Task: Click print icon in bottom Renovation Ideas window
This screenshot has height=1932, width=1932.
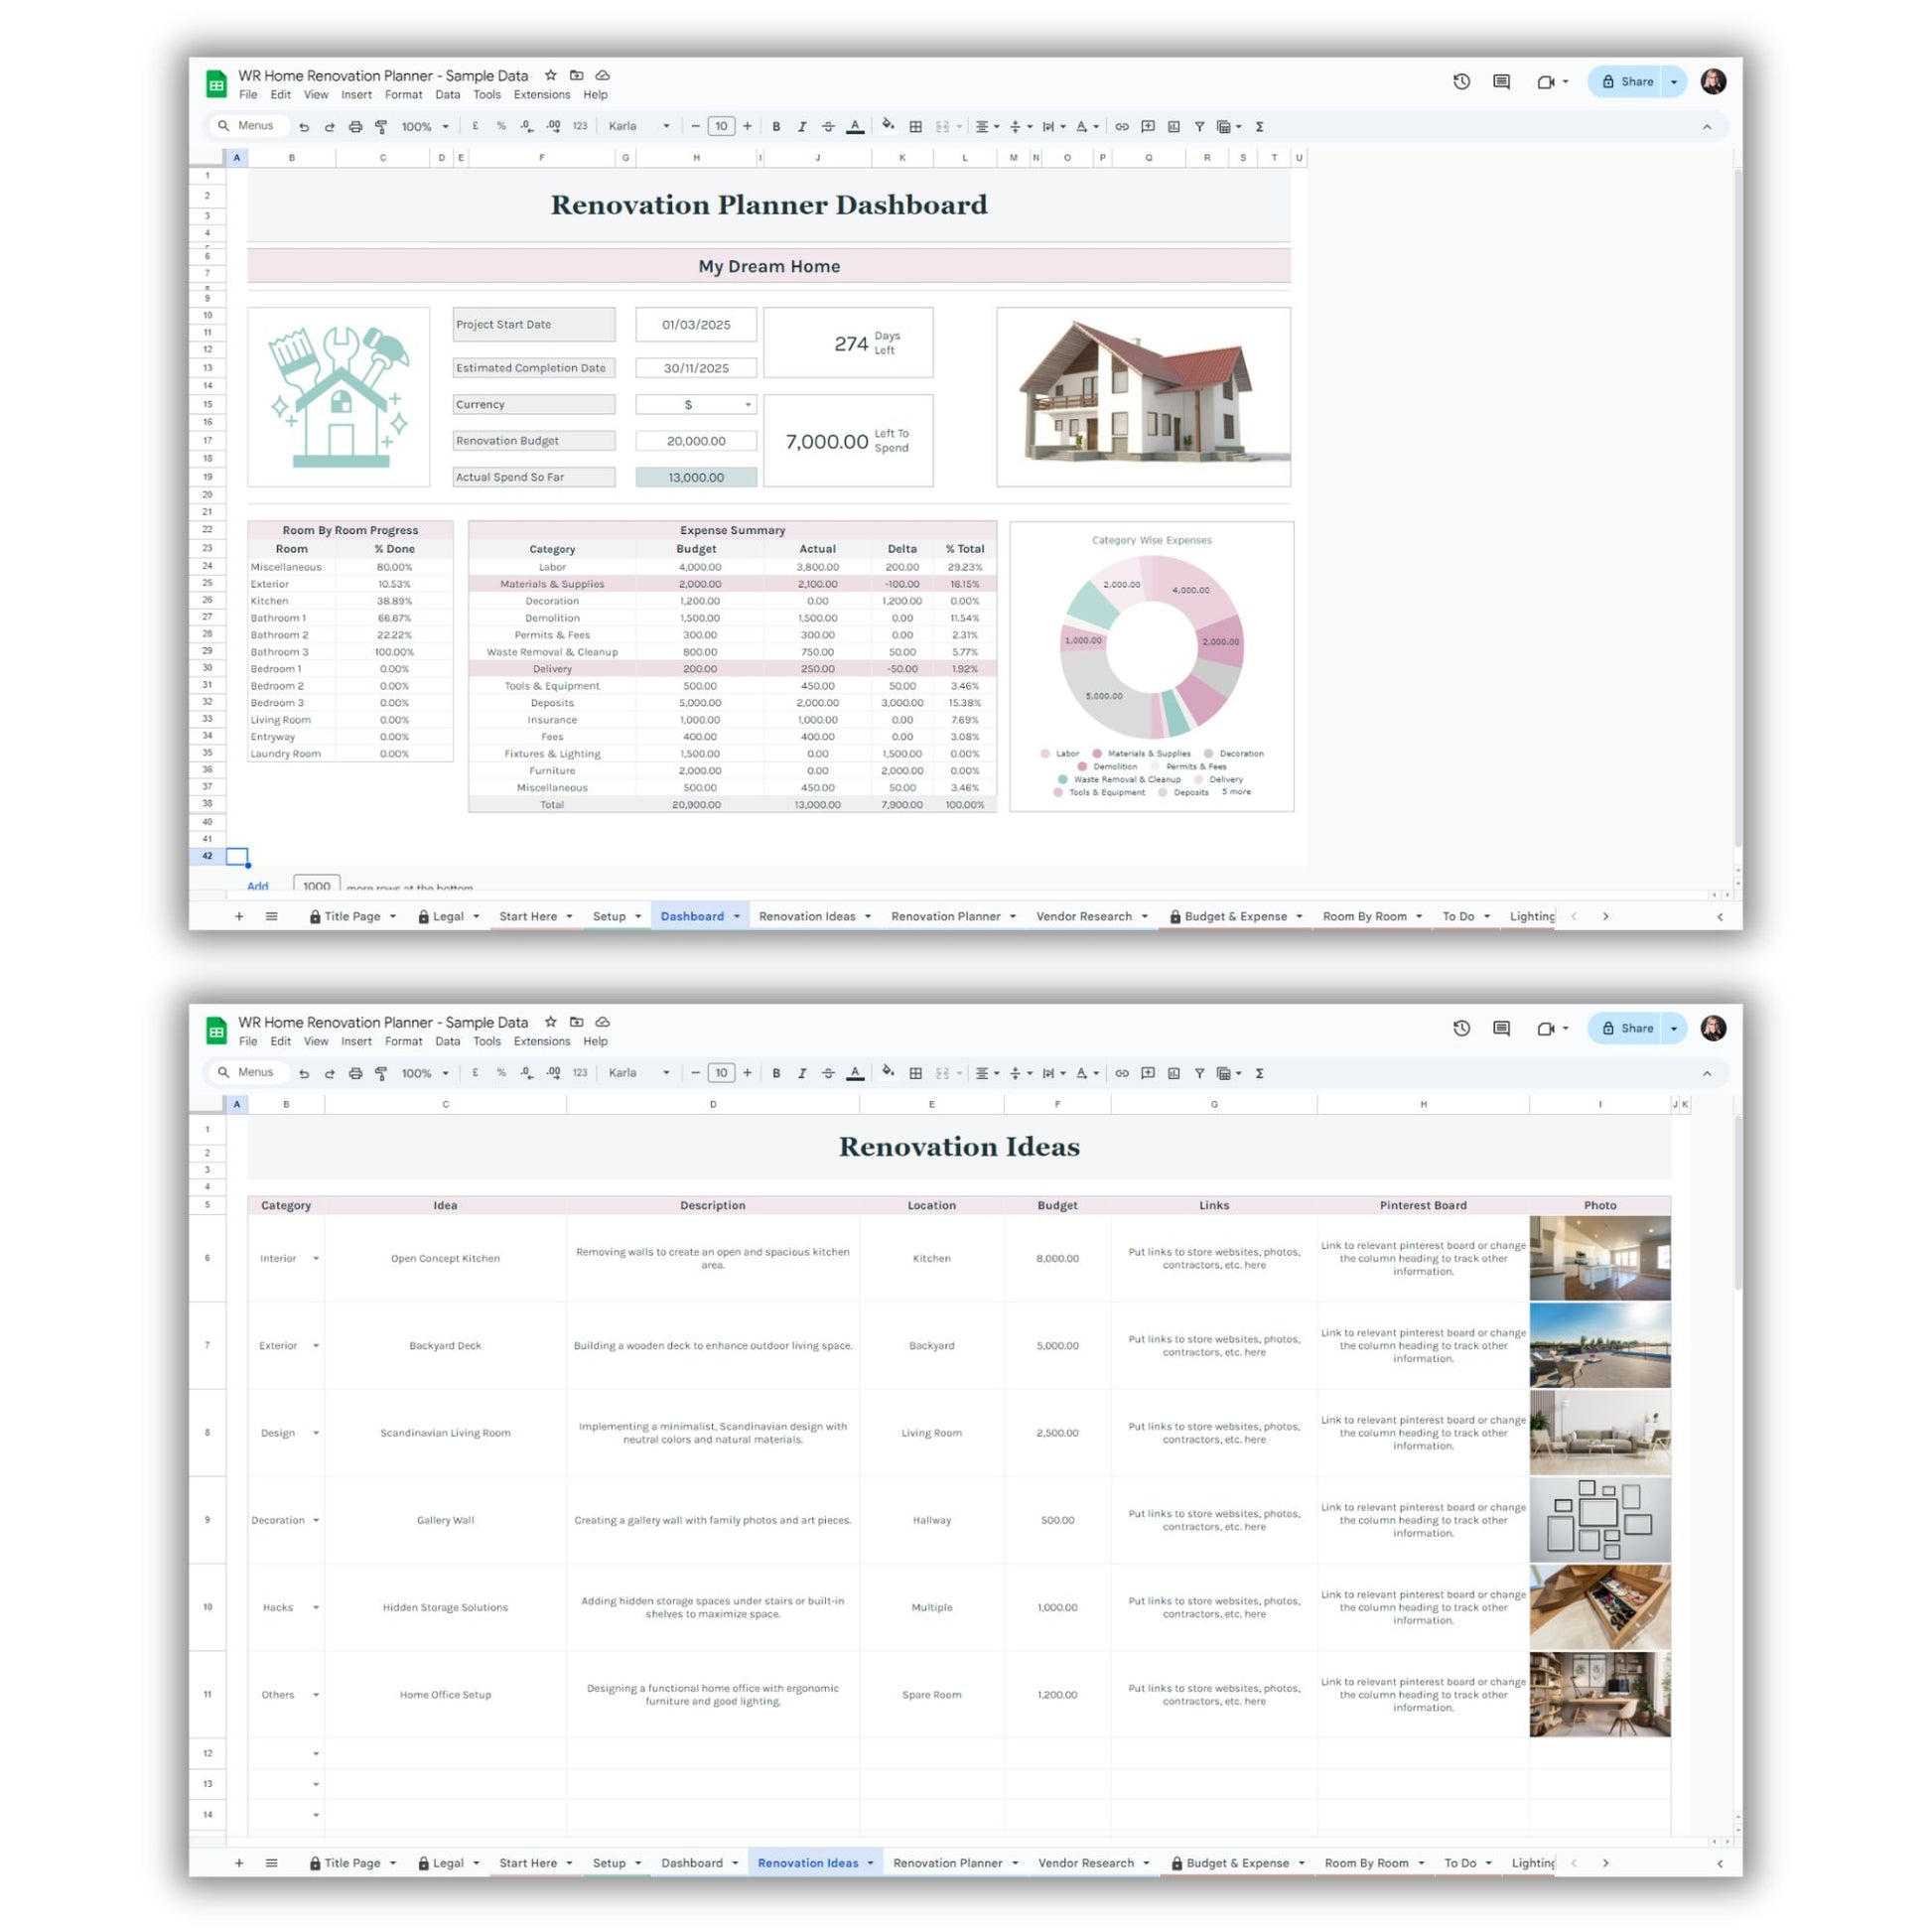Action: coord(355,1073)
